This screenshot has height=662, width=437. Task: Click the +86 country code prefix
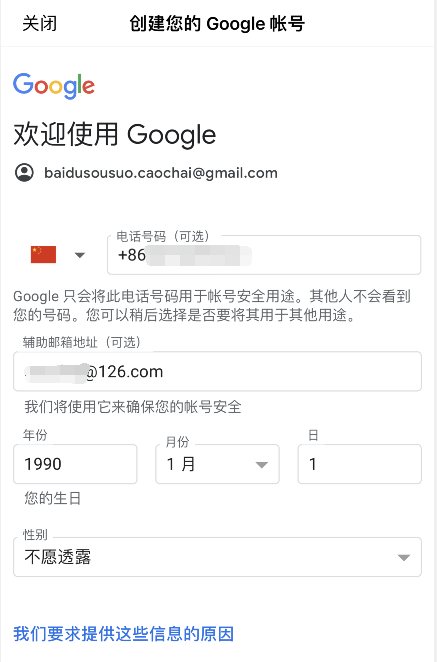[132, 255]
